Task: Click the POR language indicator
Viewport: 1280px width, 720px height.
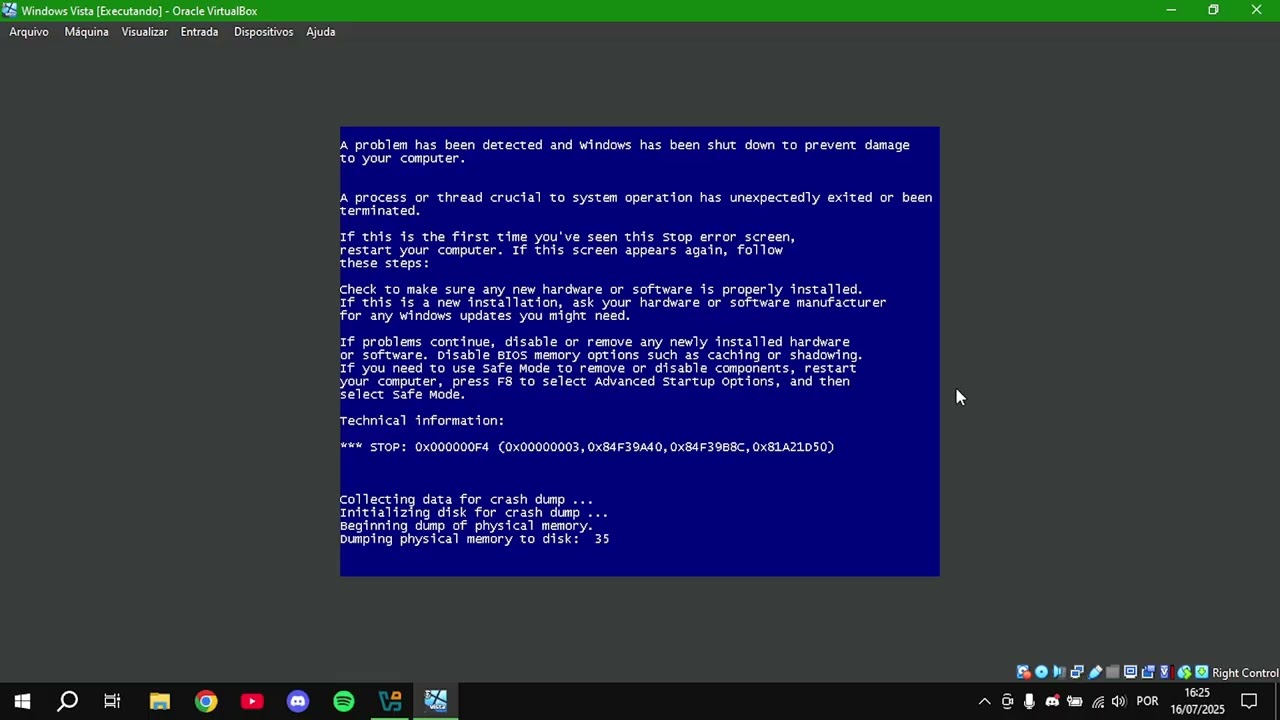Action: [1147, 702]
